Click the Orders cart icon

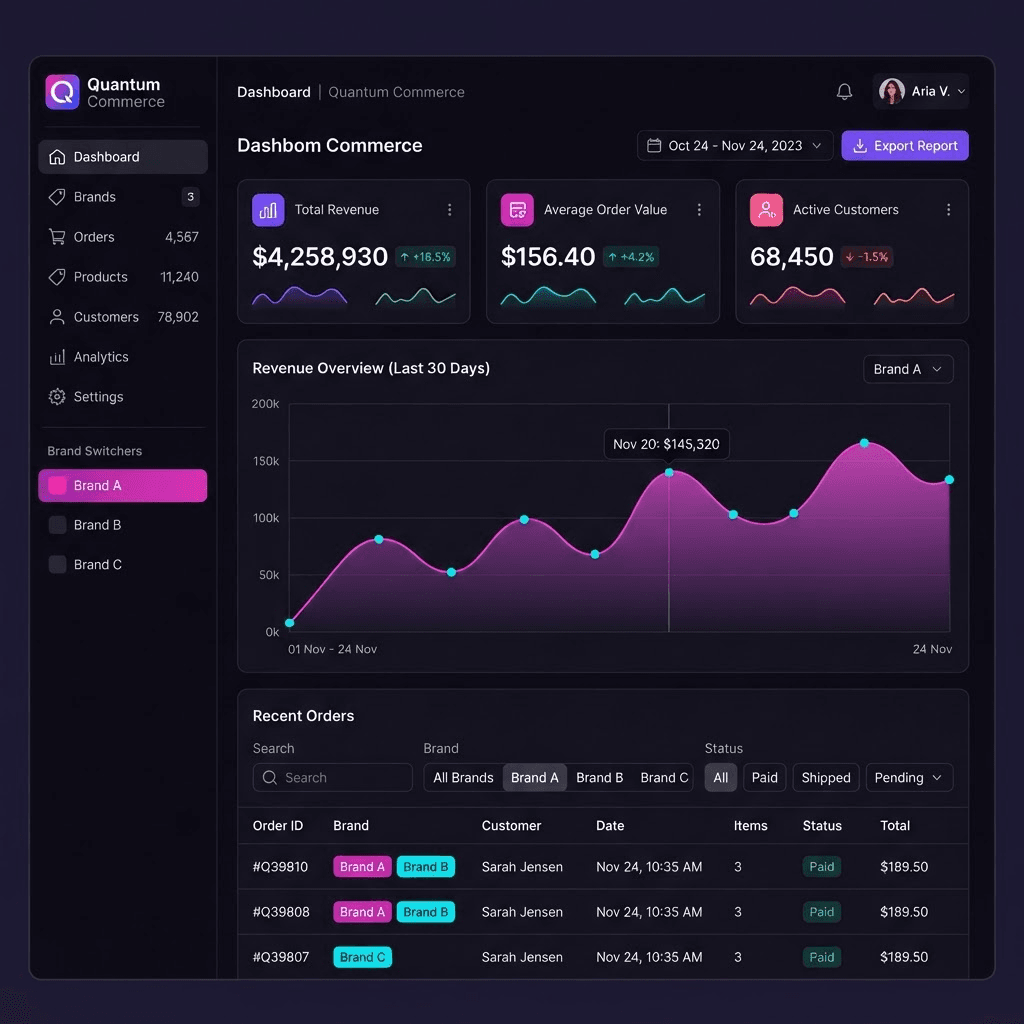click(57, 237)
